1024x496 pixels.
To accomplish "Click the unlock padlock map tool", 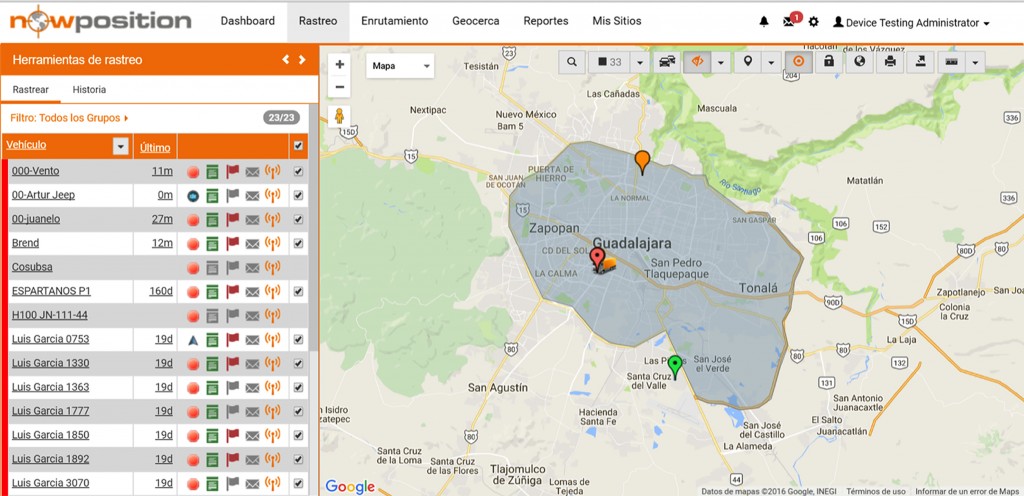I will click(x=828, y=62).
